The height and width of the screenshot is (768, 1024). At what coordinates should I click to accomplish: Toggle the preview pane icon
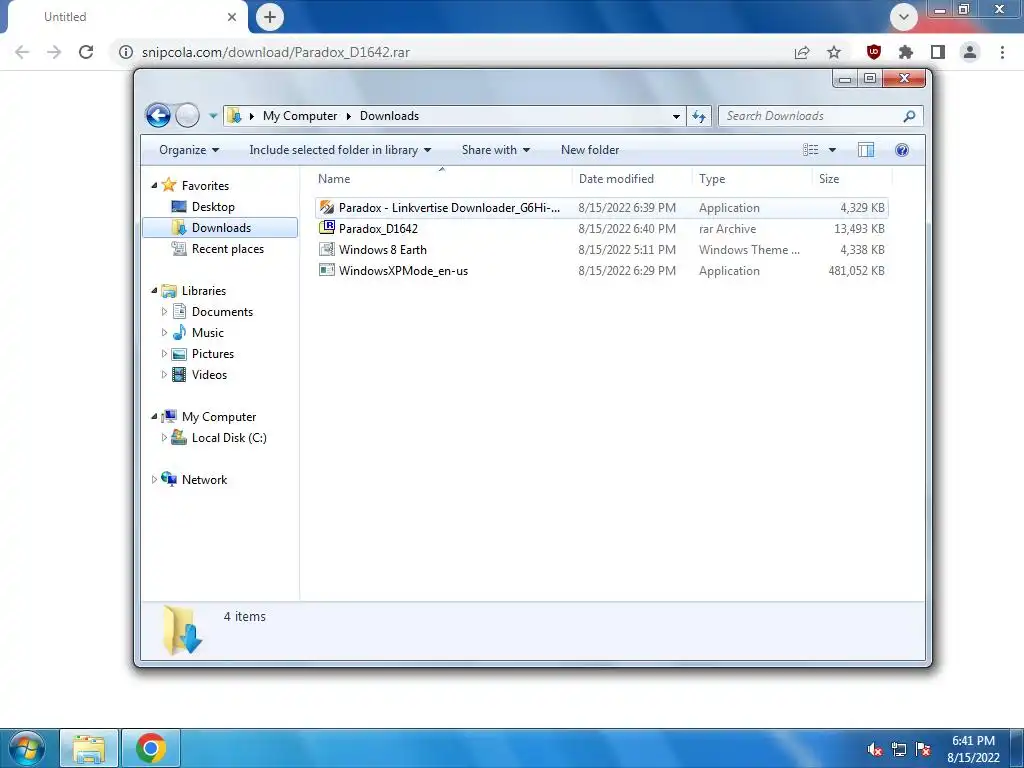coord(866,150)
